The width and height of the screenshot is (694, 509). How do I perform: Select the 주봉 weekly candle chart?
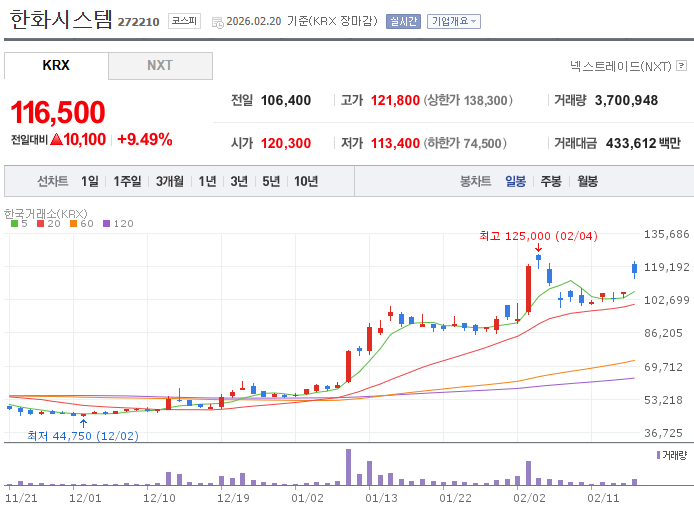pos(551,181)
